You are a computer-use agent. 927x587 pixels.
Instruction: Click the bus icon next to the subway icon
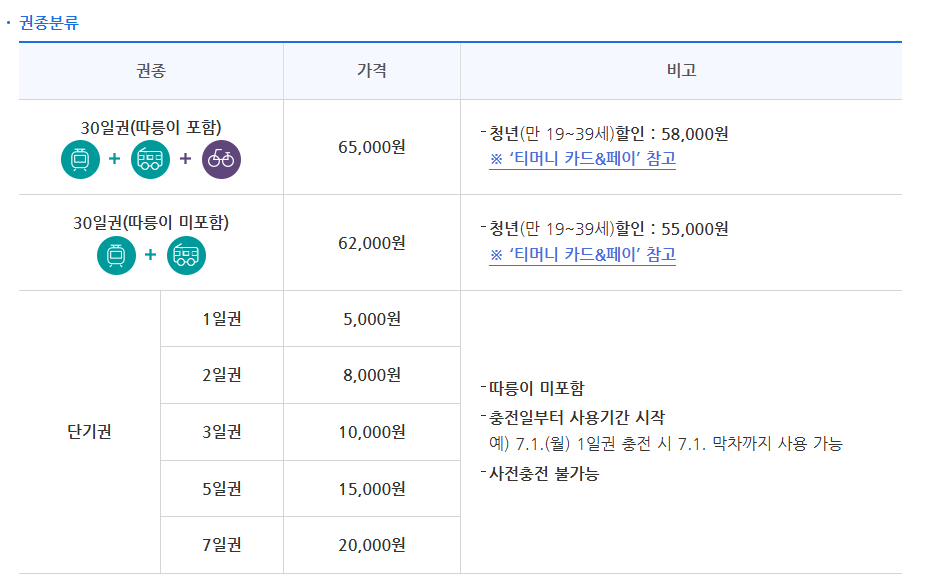tap(151, 159)
